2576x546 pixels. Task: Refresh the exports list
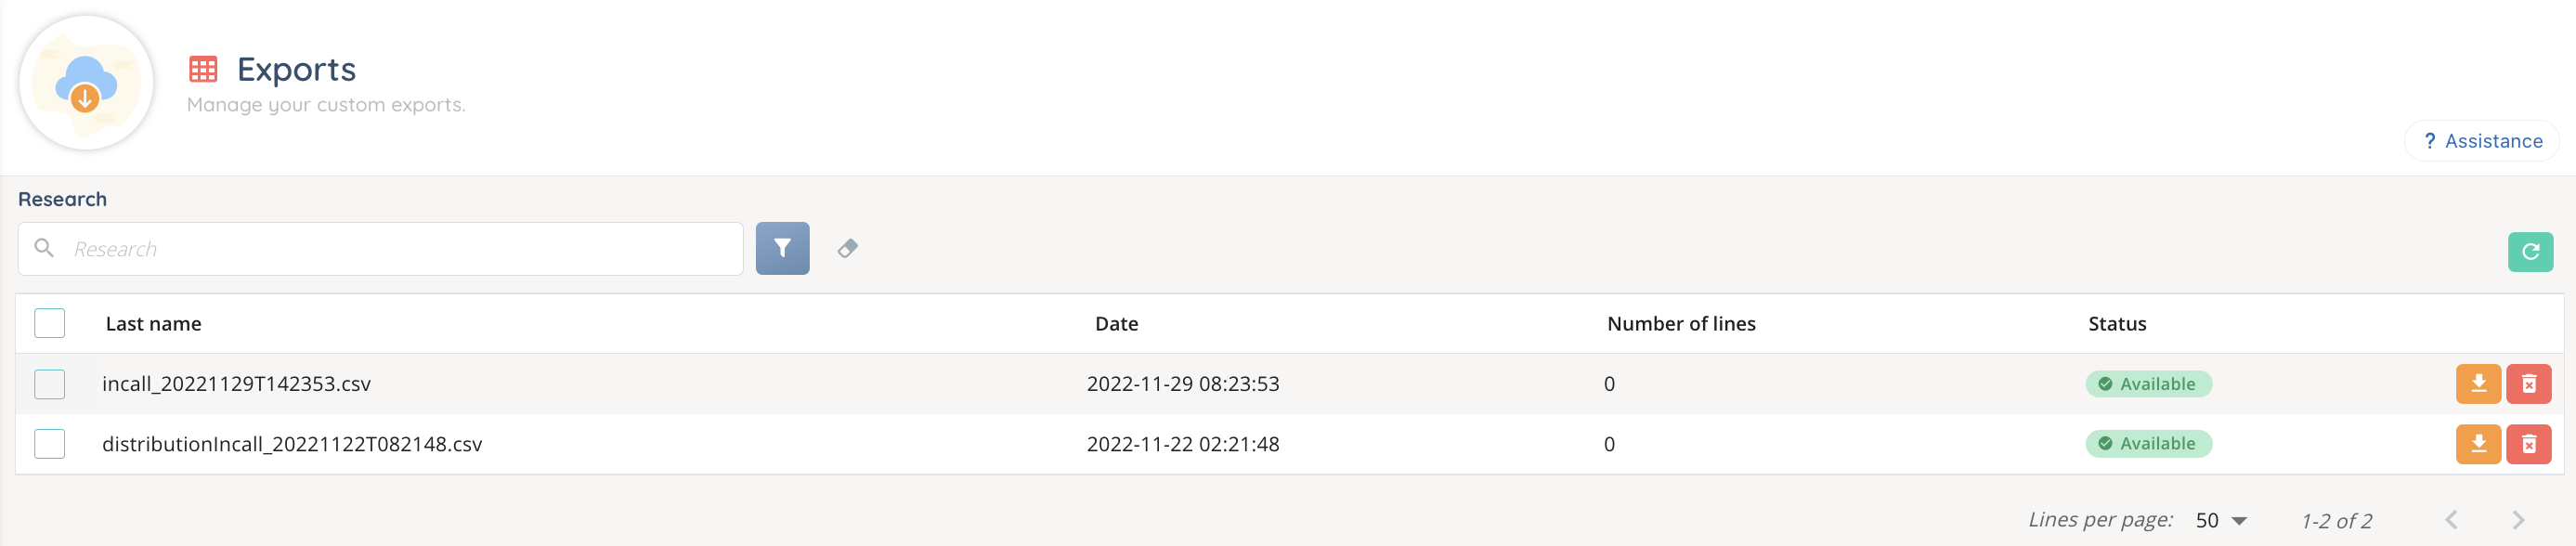click(2530, 252)
